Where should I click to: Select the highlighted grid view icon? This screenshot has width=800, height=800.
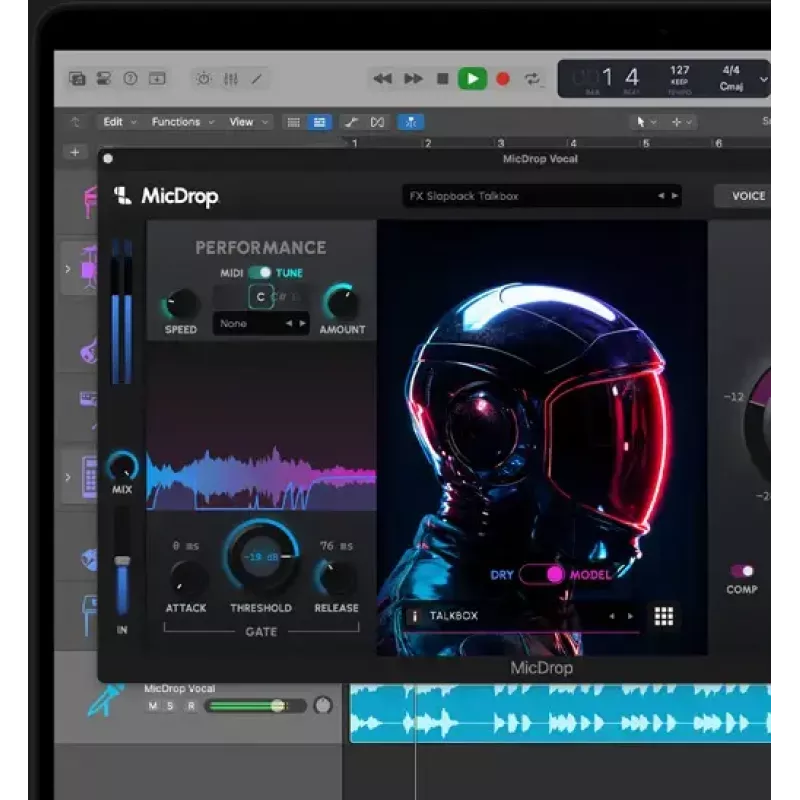click(320, 122)
